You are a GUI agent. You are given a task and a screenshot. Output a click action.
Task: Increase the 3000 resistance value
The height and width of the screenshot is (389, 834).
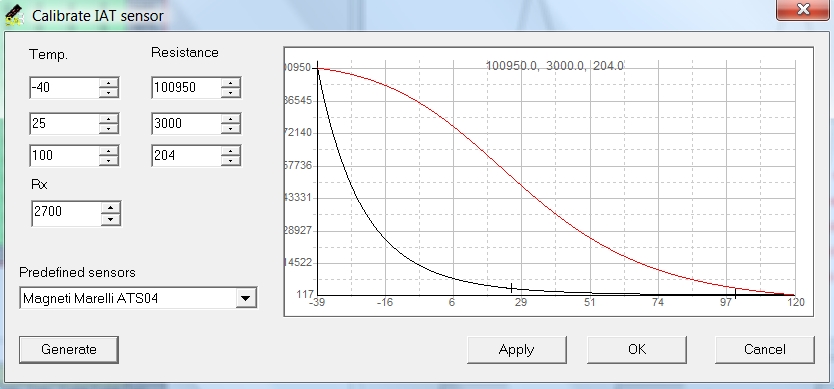[231, 119]
